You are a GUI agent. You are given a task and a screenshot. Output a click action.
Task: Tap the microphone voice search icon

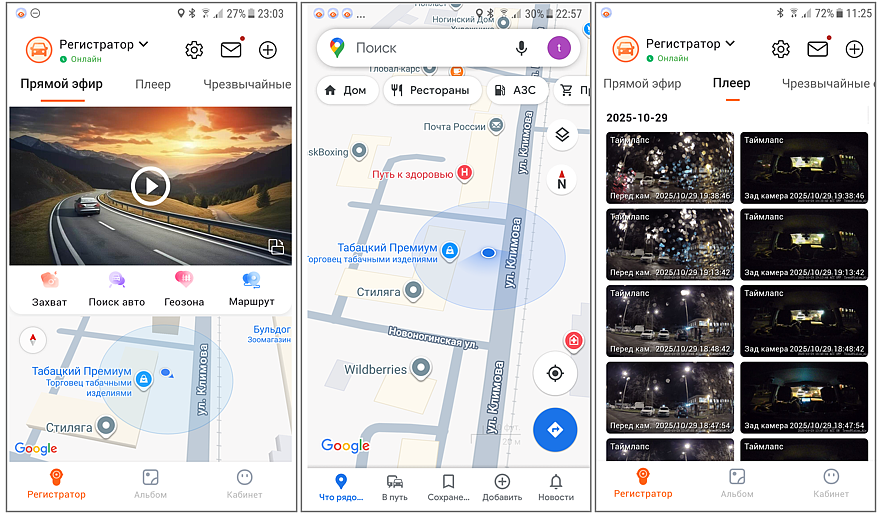pyautogui.click(x=521, y=48)
